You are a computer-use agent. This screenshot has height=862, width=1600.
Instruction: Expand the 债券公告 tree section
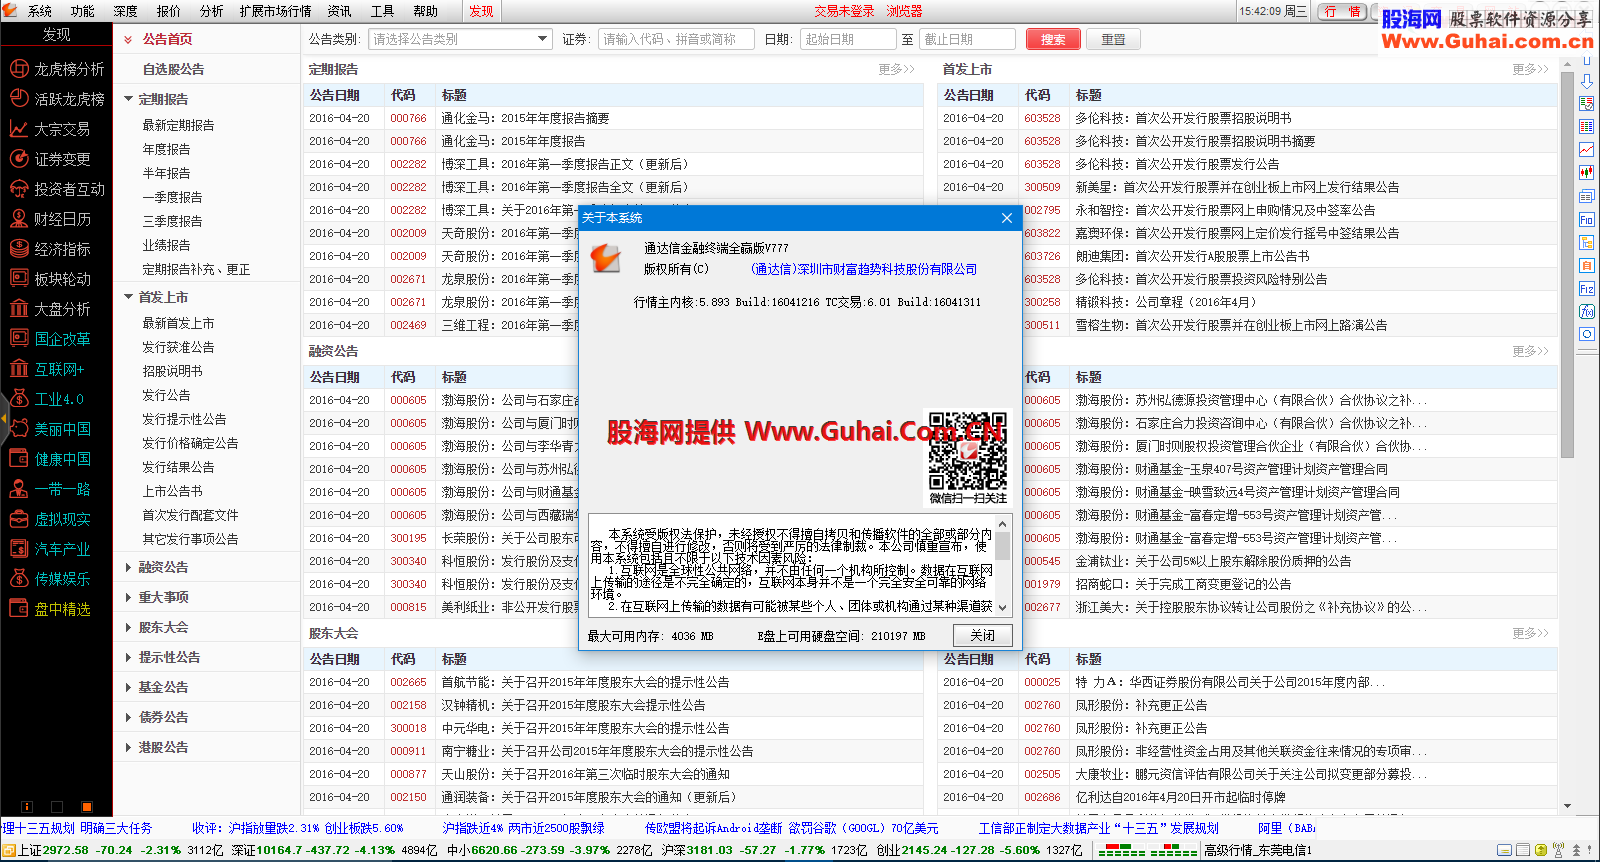[128, 717]
